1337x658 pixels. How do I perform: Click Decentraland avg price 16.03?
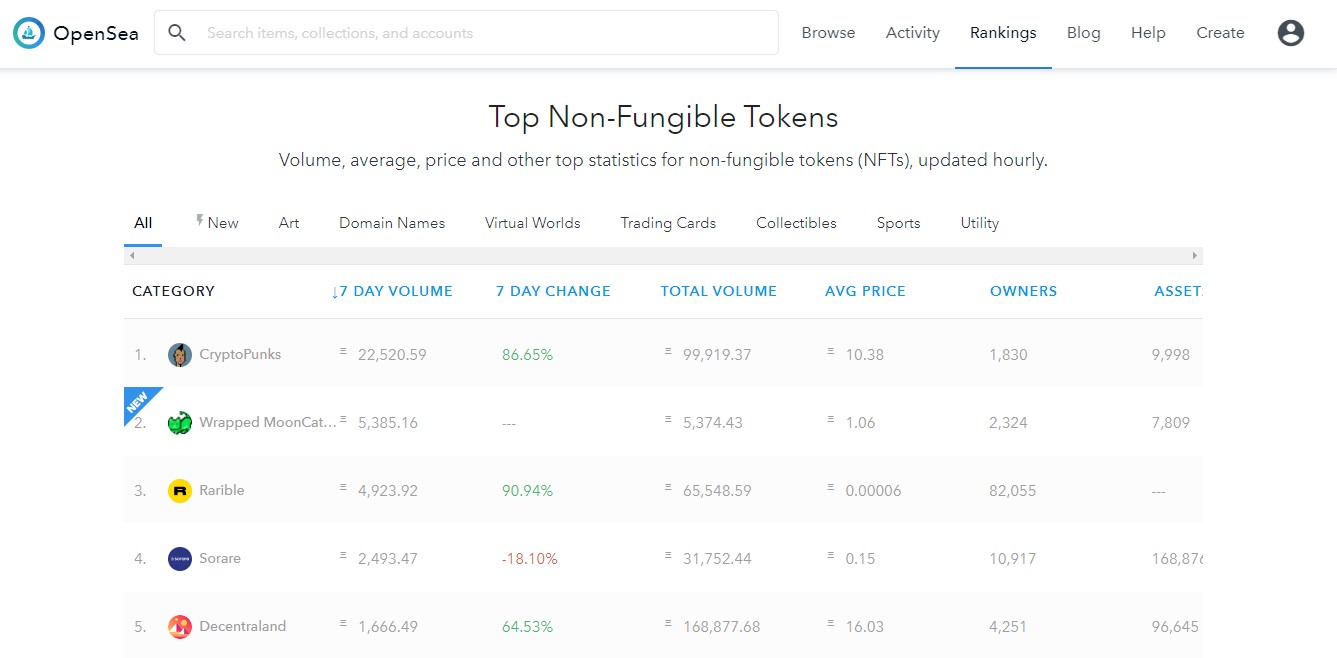click(865, 627)
